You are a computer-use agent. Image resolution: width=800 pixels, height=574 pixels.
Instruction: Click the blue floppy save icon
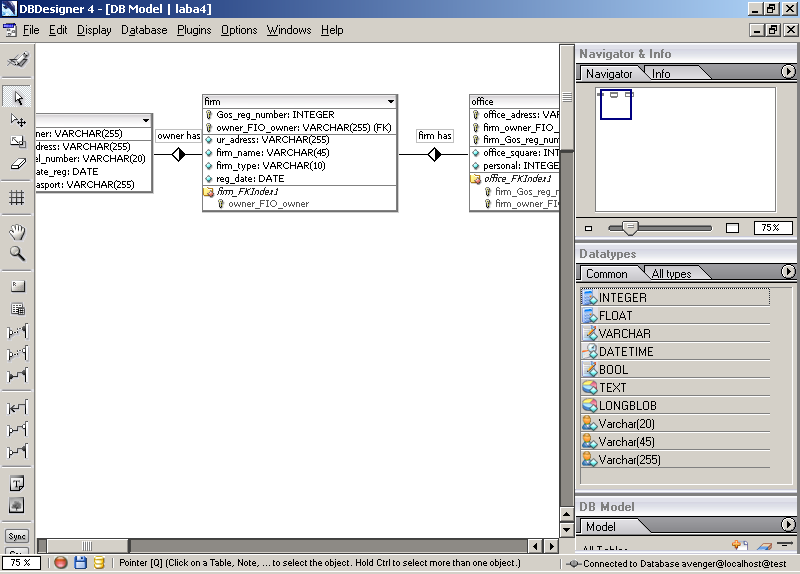tap(80, 563)
